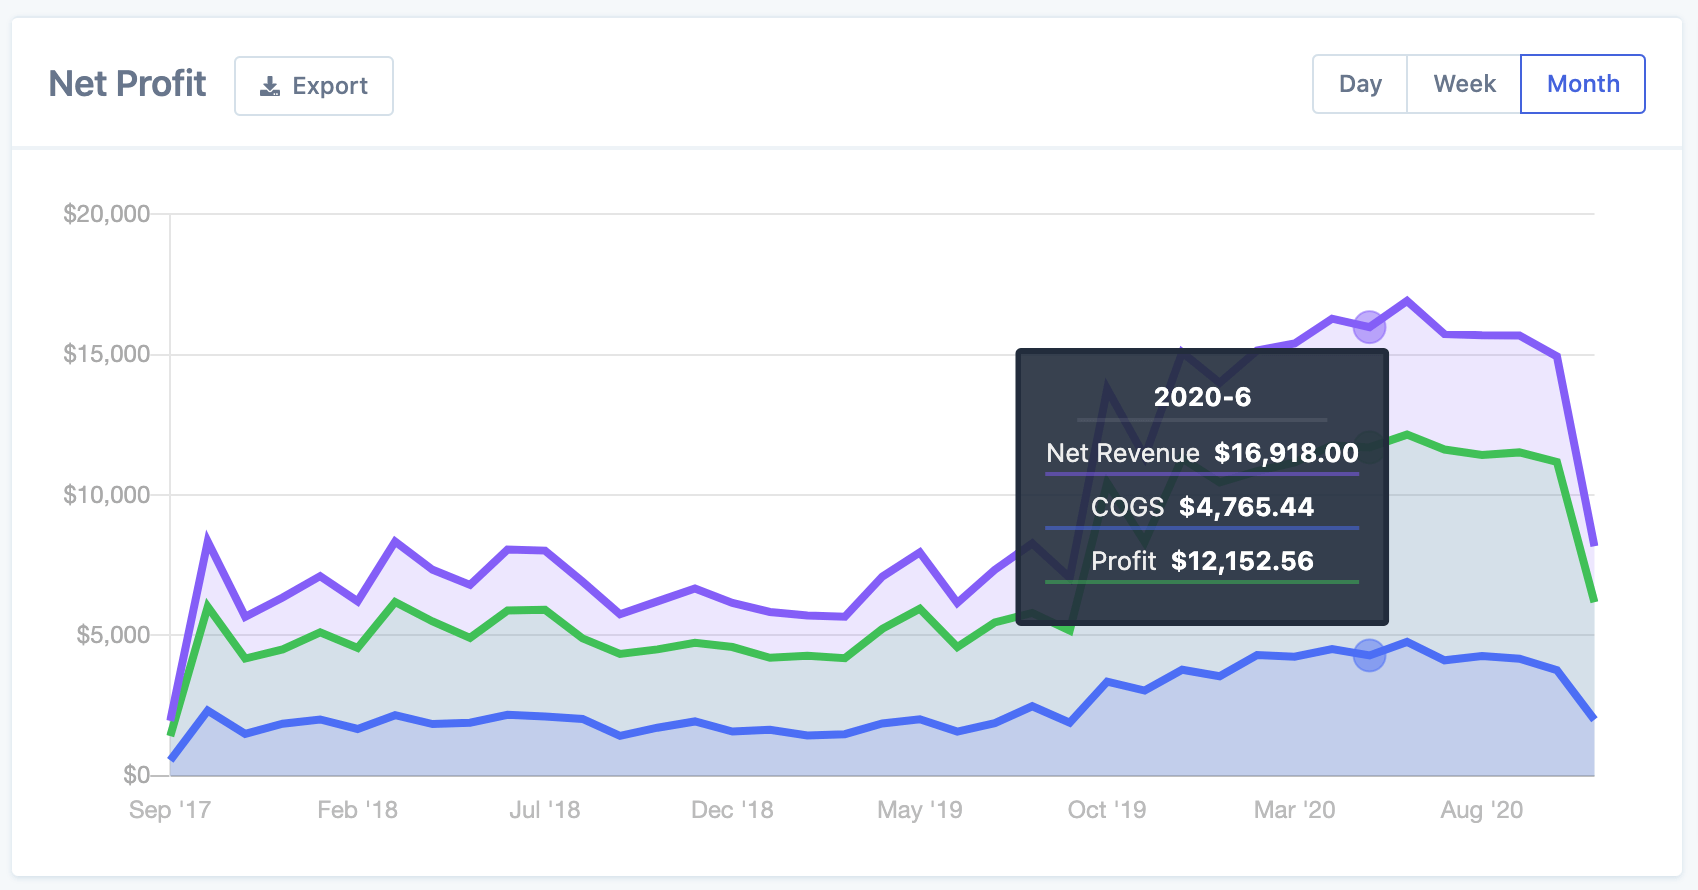Click the Net Profit heading
The width and height of the screenshot is (1698, 890).
click(128, 84)
